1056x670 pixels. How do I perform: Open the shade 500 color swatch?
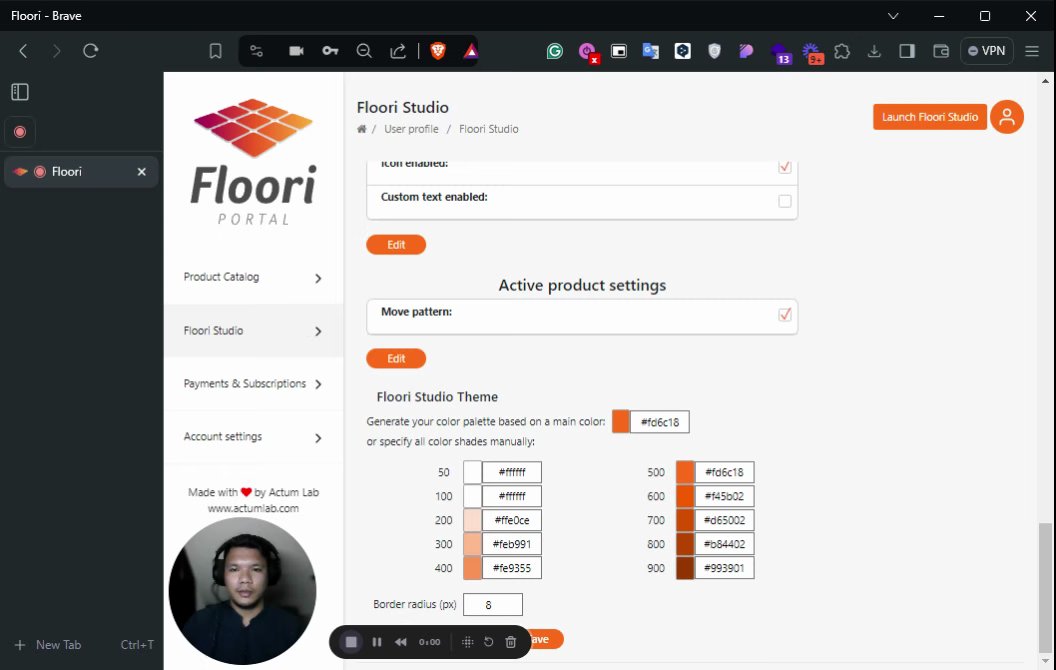click(x=685, y=472)
